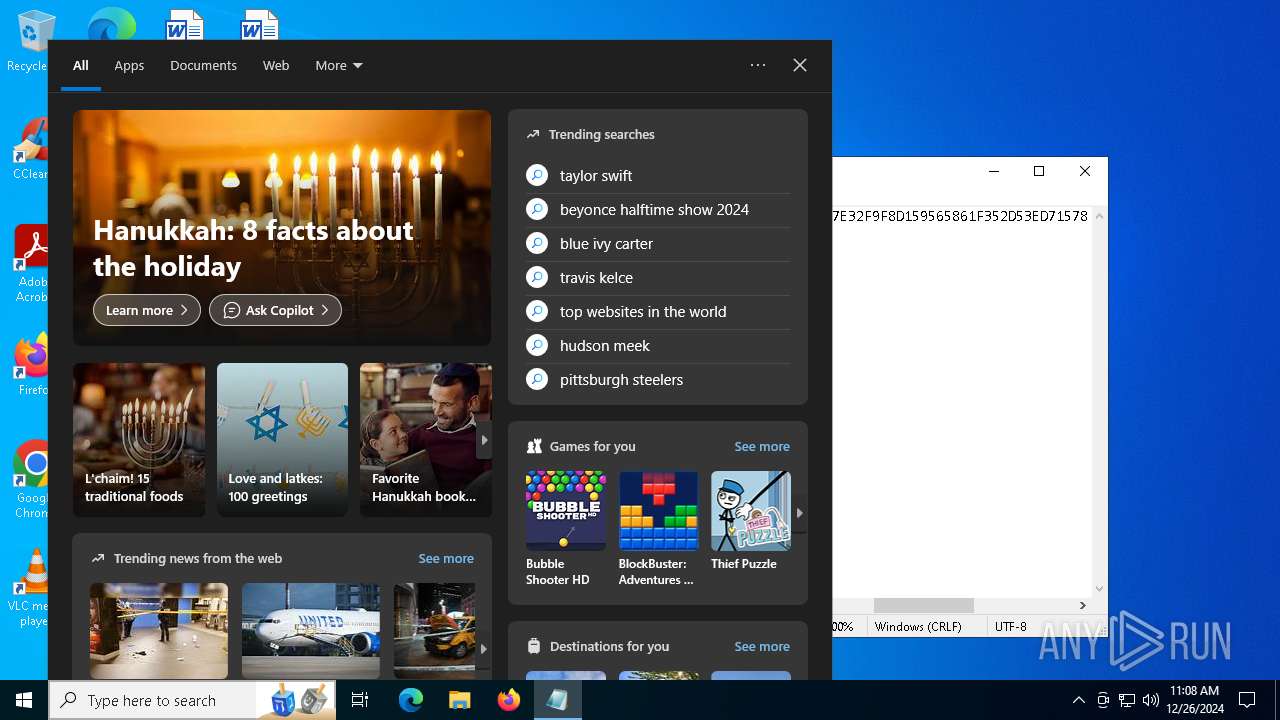The image size is (1280, 720).
Task: Advance the trending news carousel arrow
Action: pos(484,649)
